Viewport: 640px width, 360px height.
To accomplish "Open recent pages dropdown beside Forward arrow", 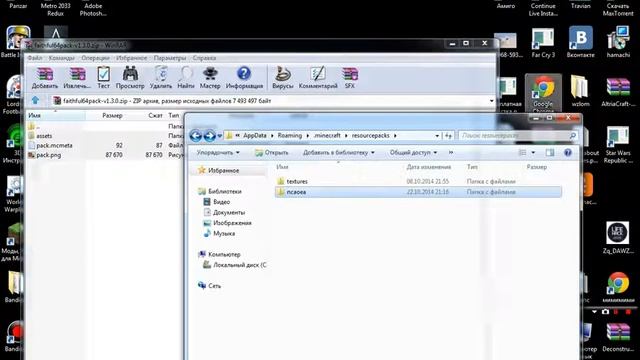I will click(x=220, y=136).
